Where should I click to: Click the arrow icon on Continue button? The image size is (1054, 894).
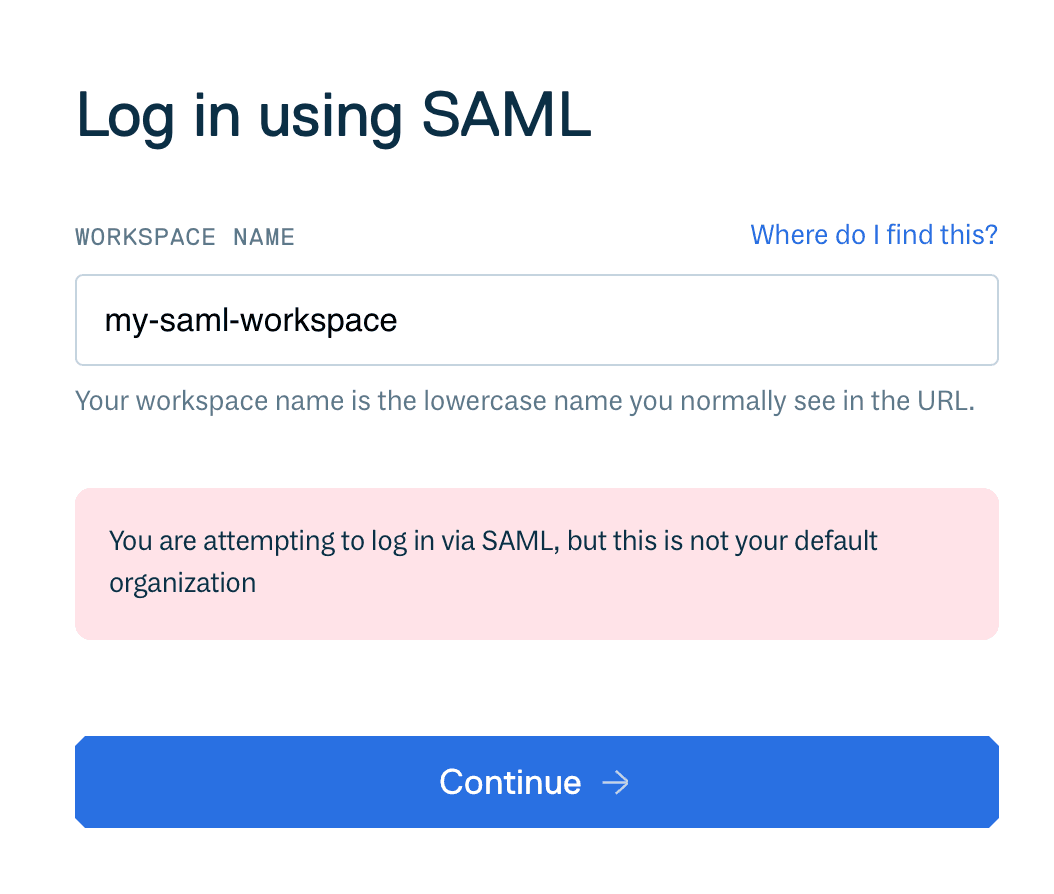(x=616, y=782)
